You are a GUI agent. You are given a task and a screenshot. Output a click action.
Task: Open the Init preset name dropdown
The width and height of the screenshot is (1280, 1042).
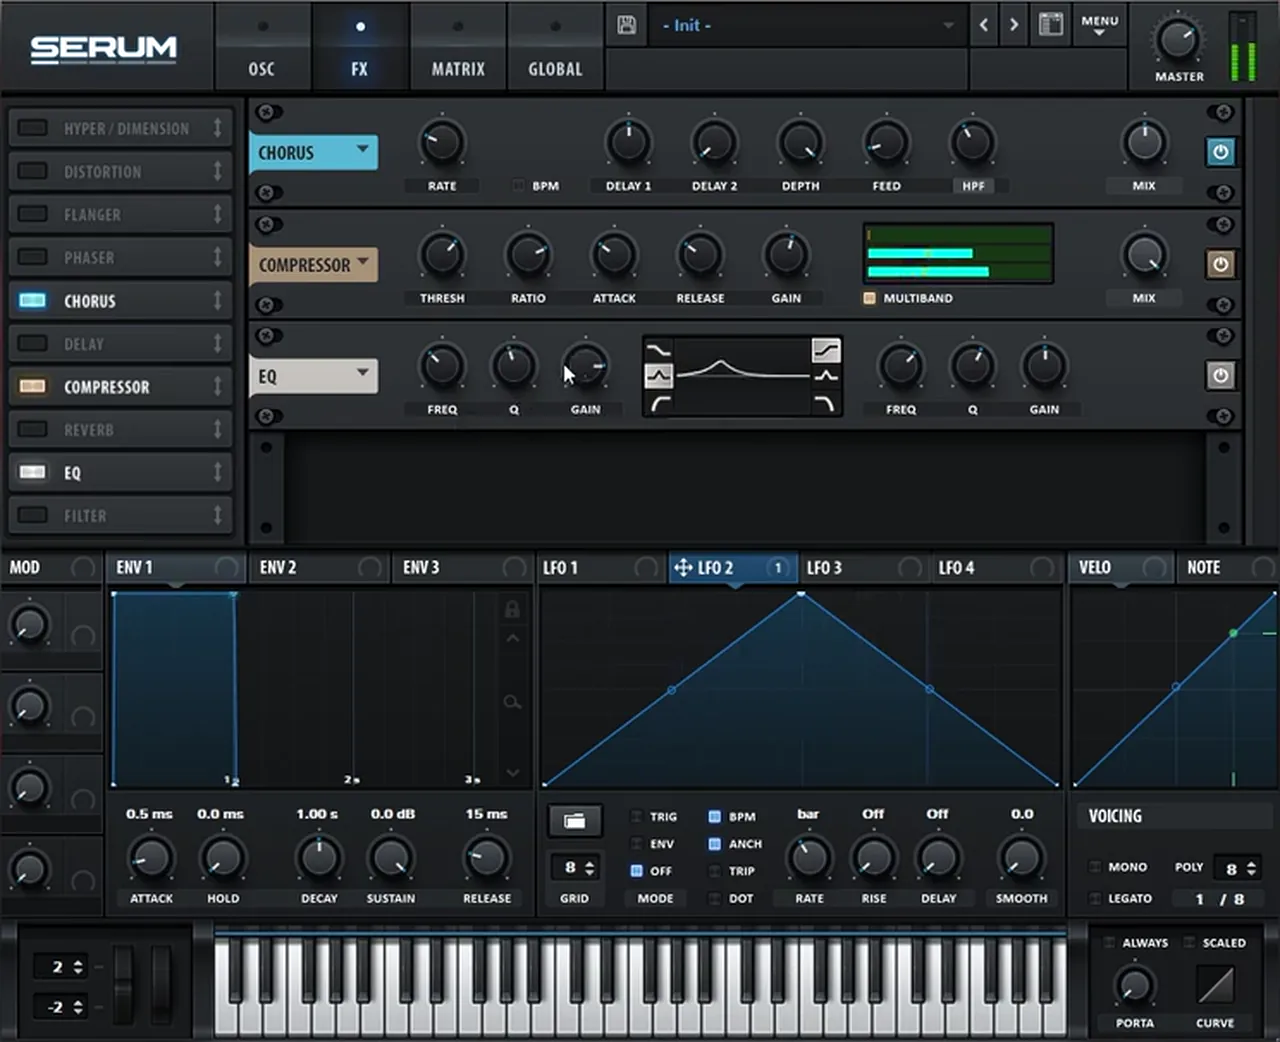coord(806,25)
